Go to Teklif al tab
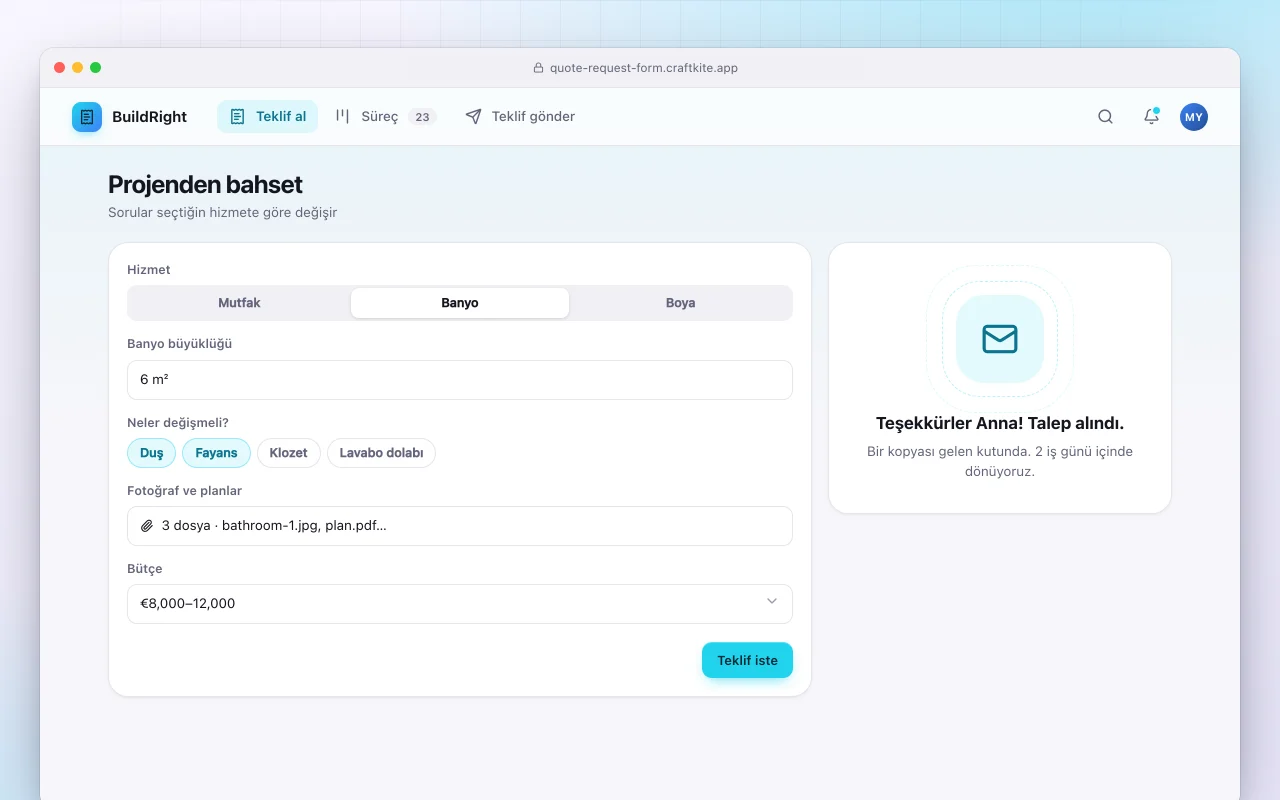The width and height of the screenshot is (1280, 800). point(267,117)
